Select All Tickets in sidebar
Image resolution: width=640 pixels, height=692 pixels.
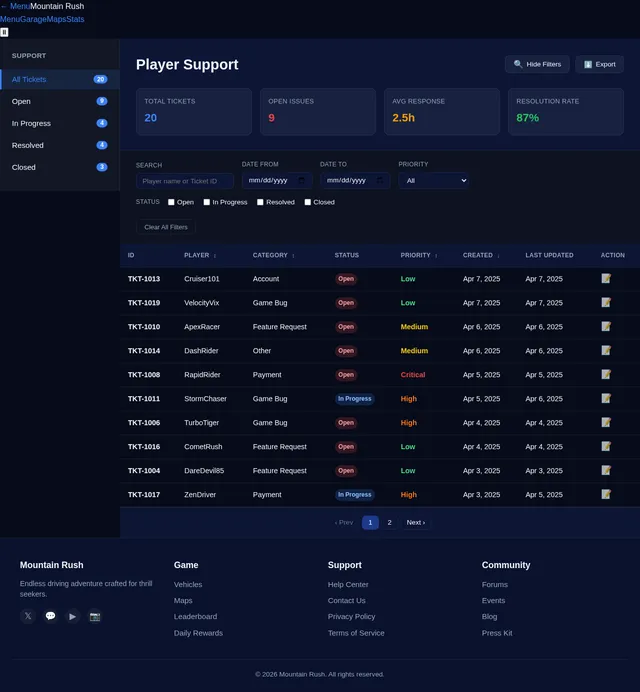click(x=60, y=79)
